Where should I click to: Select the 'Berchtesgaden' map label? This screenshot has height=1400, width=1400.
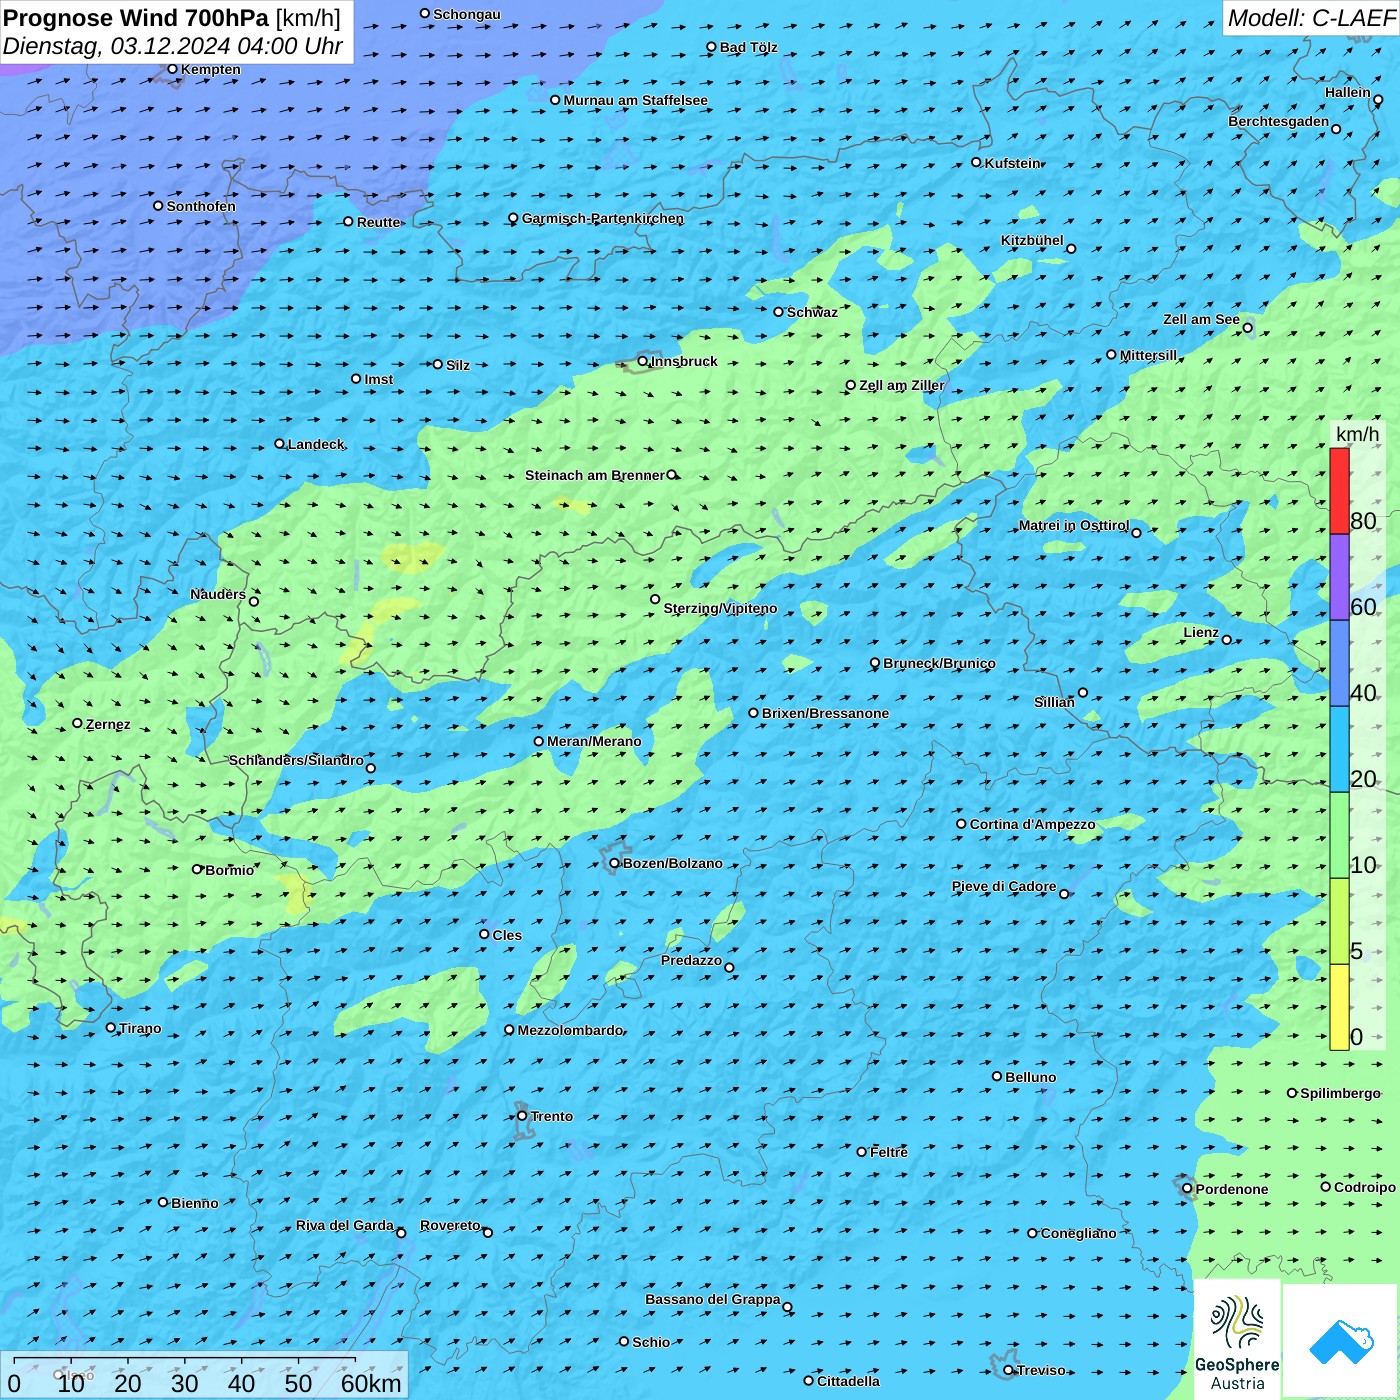[1279, 121]
